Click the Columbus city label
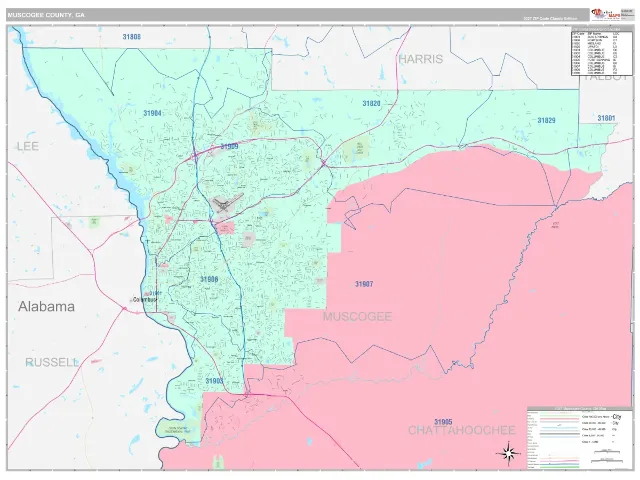Viewport: 640px width, 480px height. [145, 300]
